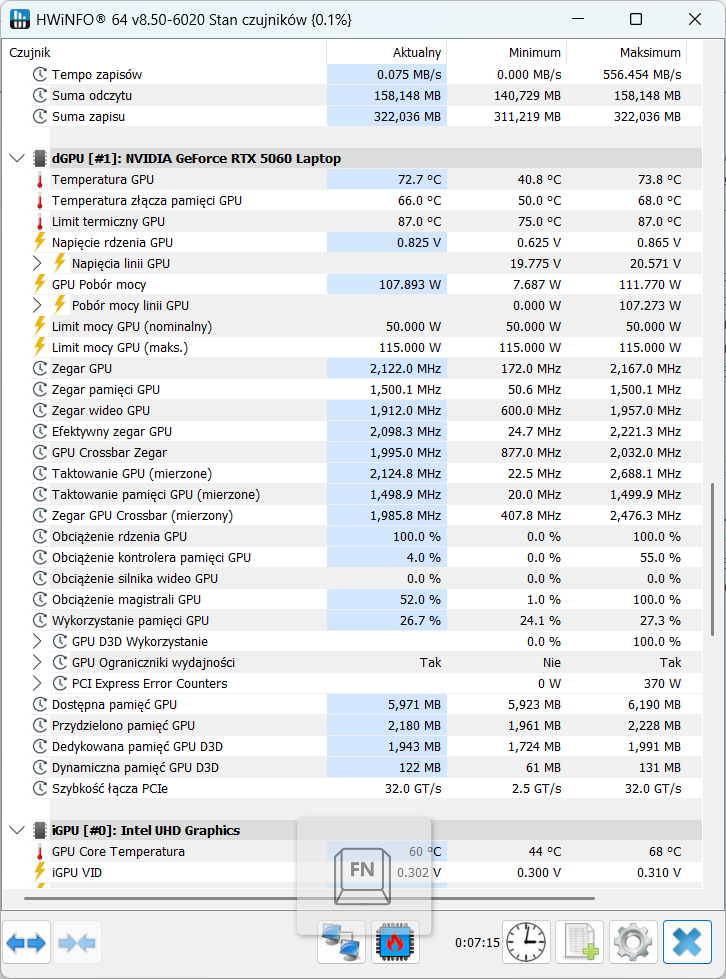Click lightning icon beside iGPU VID

pos(40,872)
